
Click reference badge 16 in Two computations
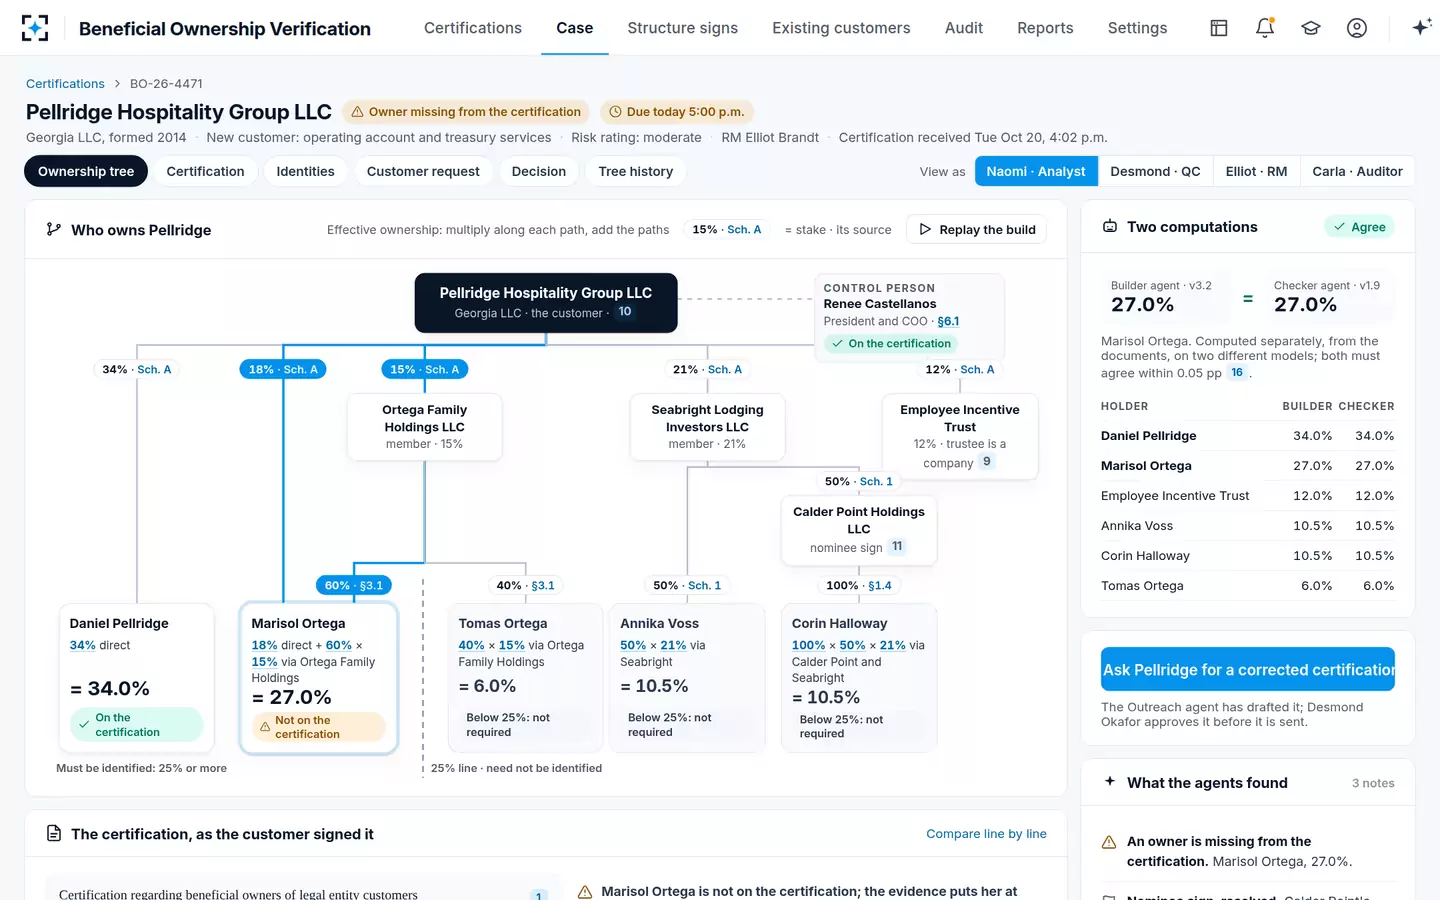click(1237, 373)
